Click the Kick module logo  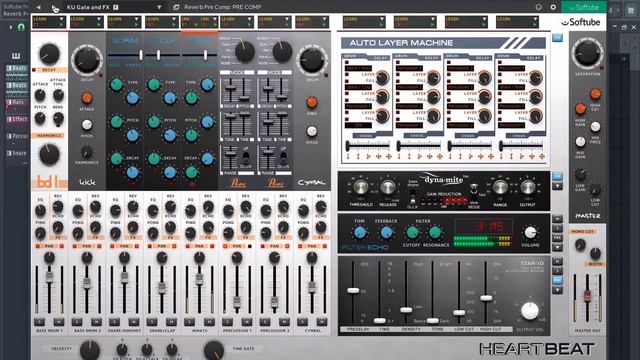(87, 182)
